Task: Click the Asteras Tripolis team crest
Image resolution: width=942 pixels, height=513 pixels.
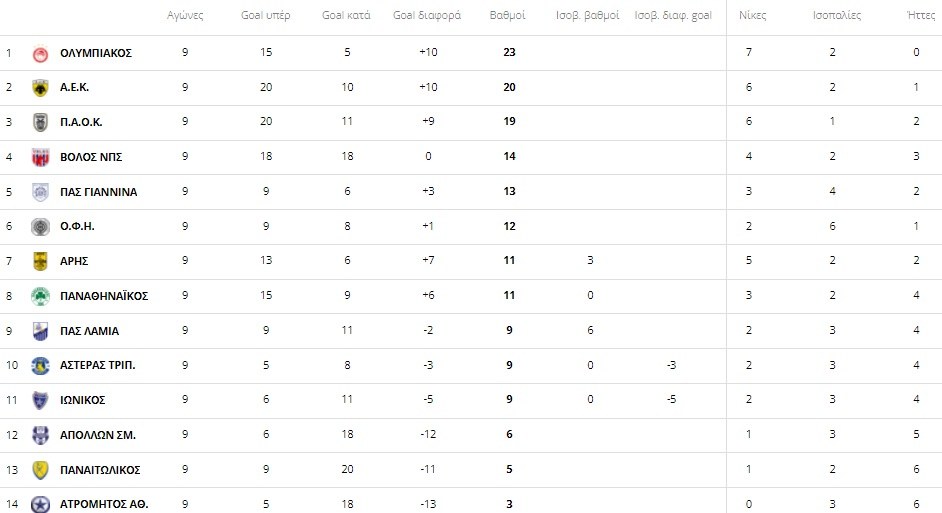Action: 40,365
